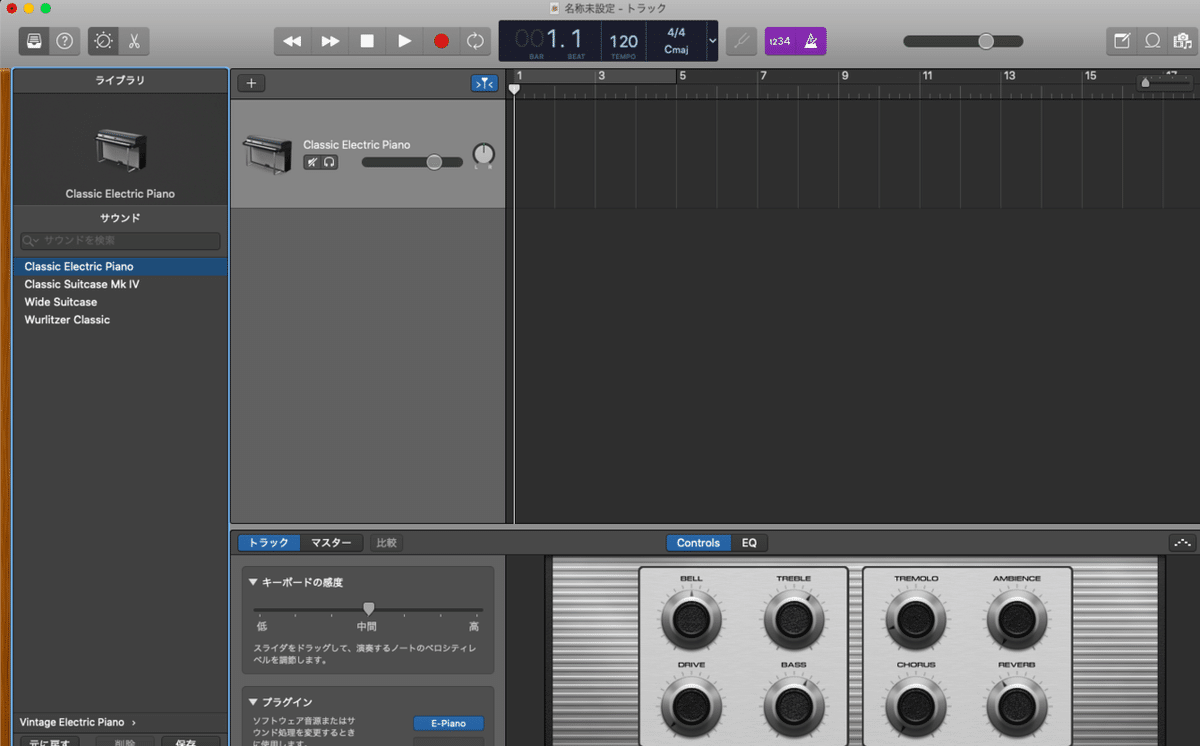Start recording with the red Record button
This screenshot has height=746, width=1200.
click(x=441, y=41)
